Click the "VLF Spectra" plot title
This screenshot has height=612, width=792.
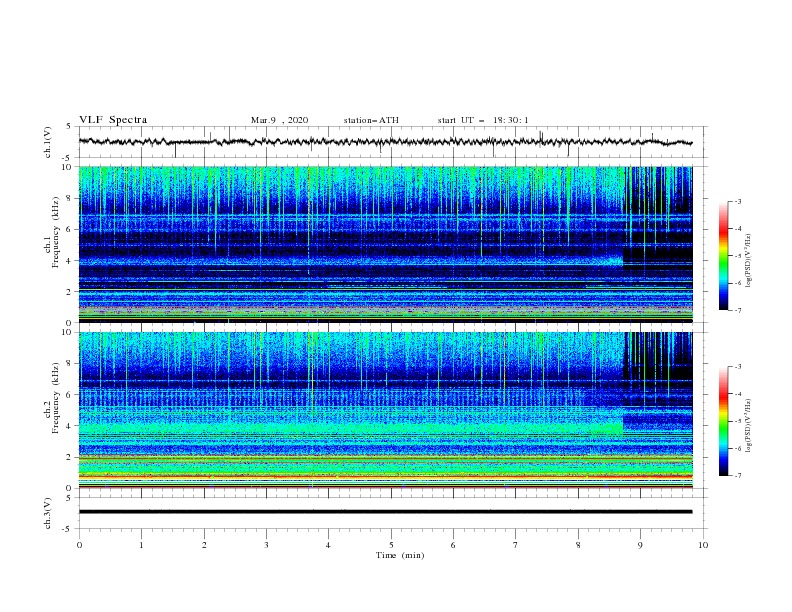[x=113, y=120]
